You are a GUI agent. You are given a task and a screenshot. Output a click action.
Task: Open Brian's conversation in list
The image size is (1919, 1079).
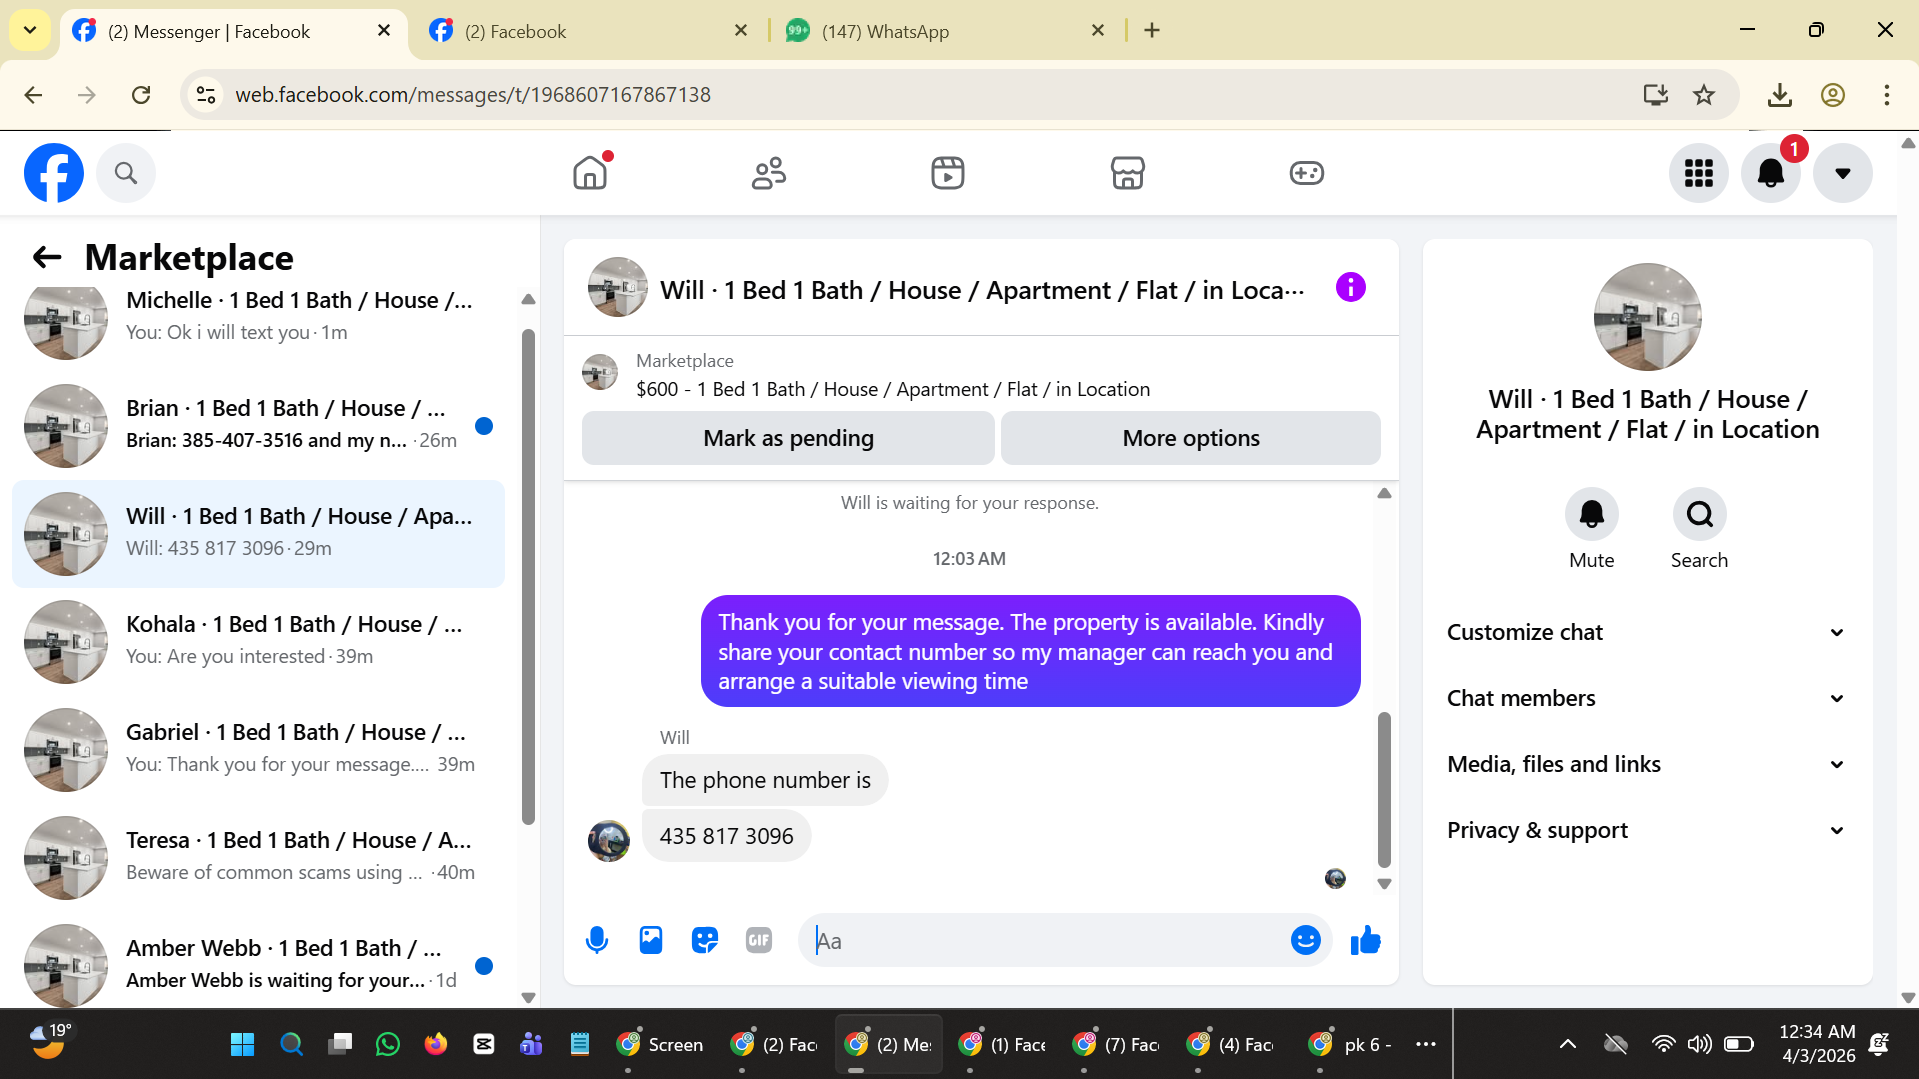258,426
